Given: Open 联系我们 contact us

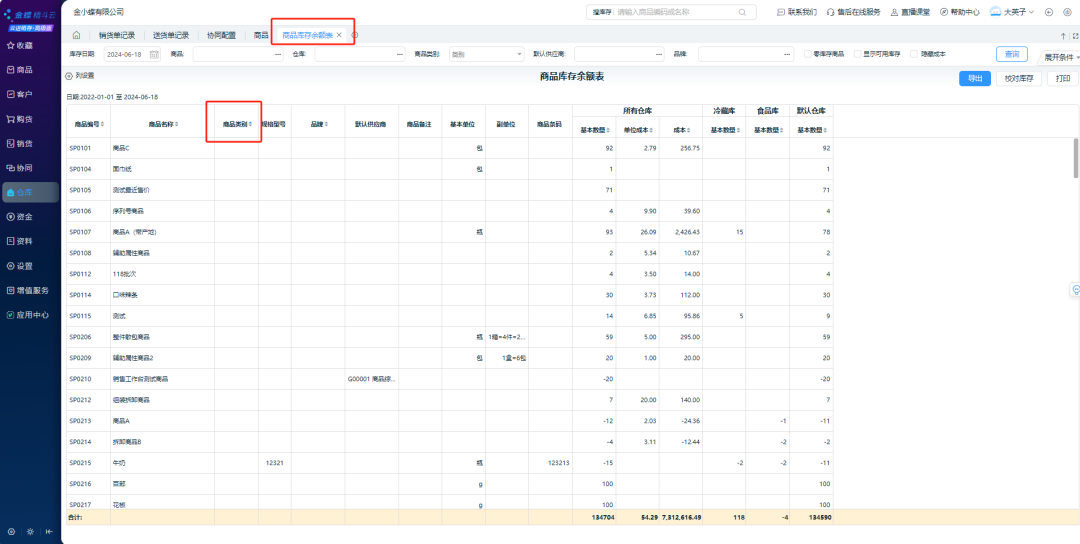Looking at the screenshot, I should pyautogui.click(x=797, y=12).
